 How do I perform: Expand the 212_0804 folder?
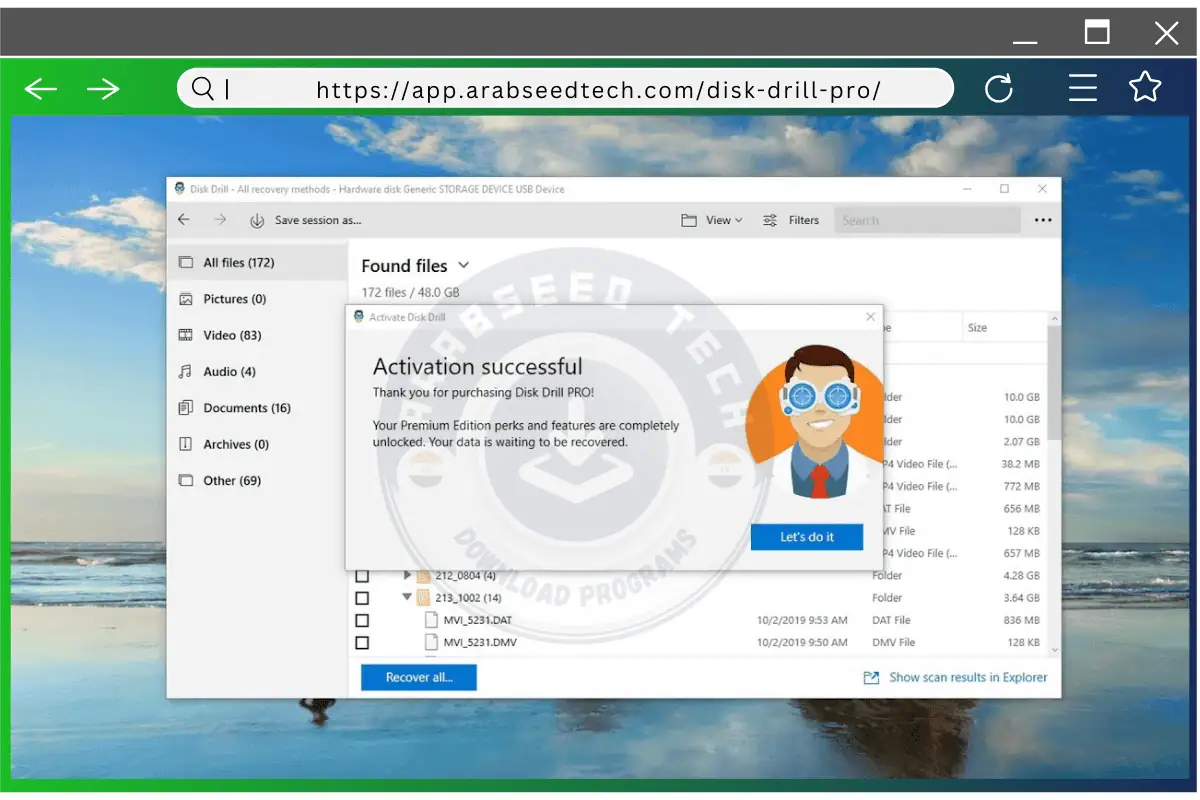coord(408,575)
